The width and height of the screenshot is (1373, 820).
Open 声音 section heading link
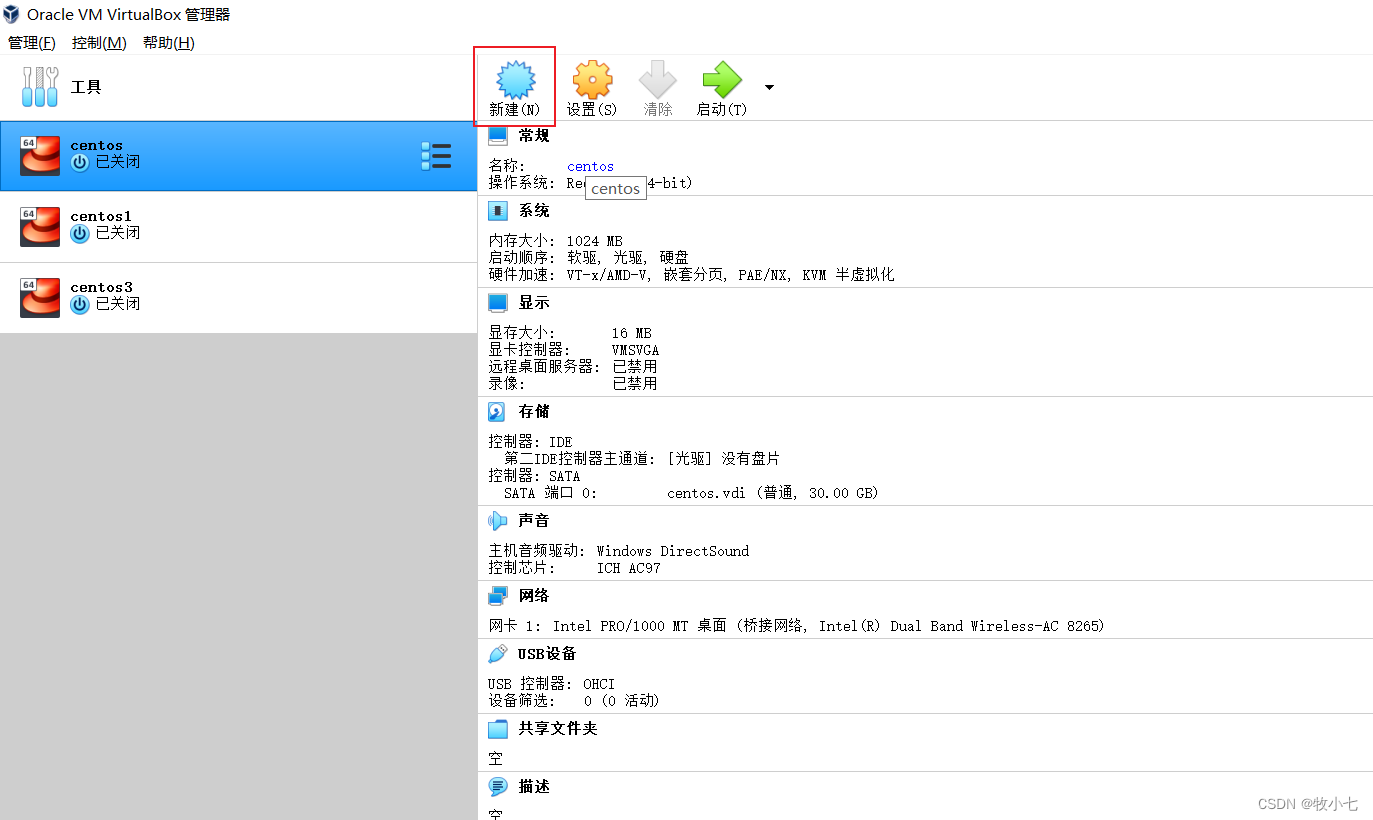click(x=534, y=520)
